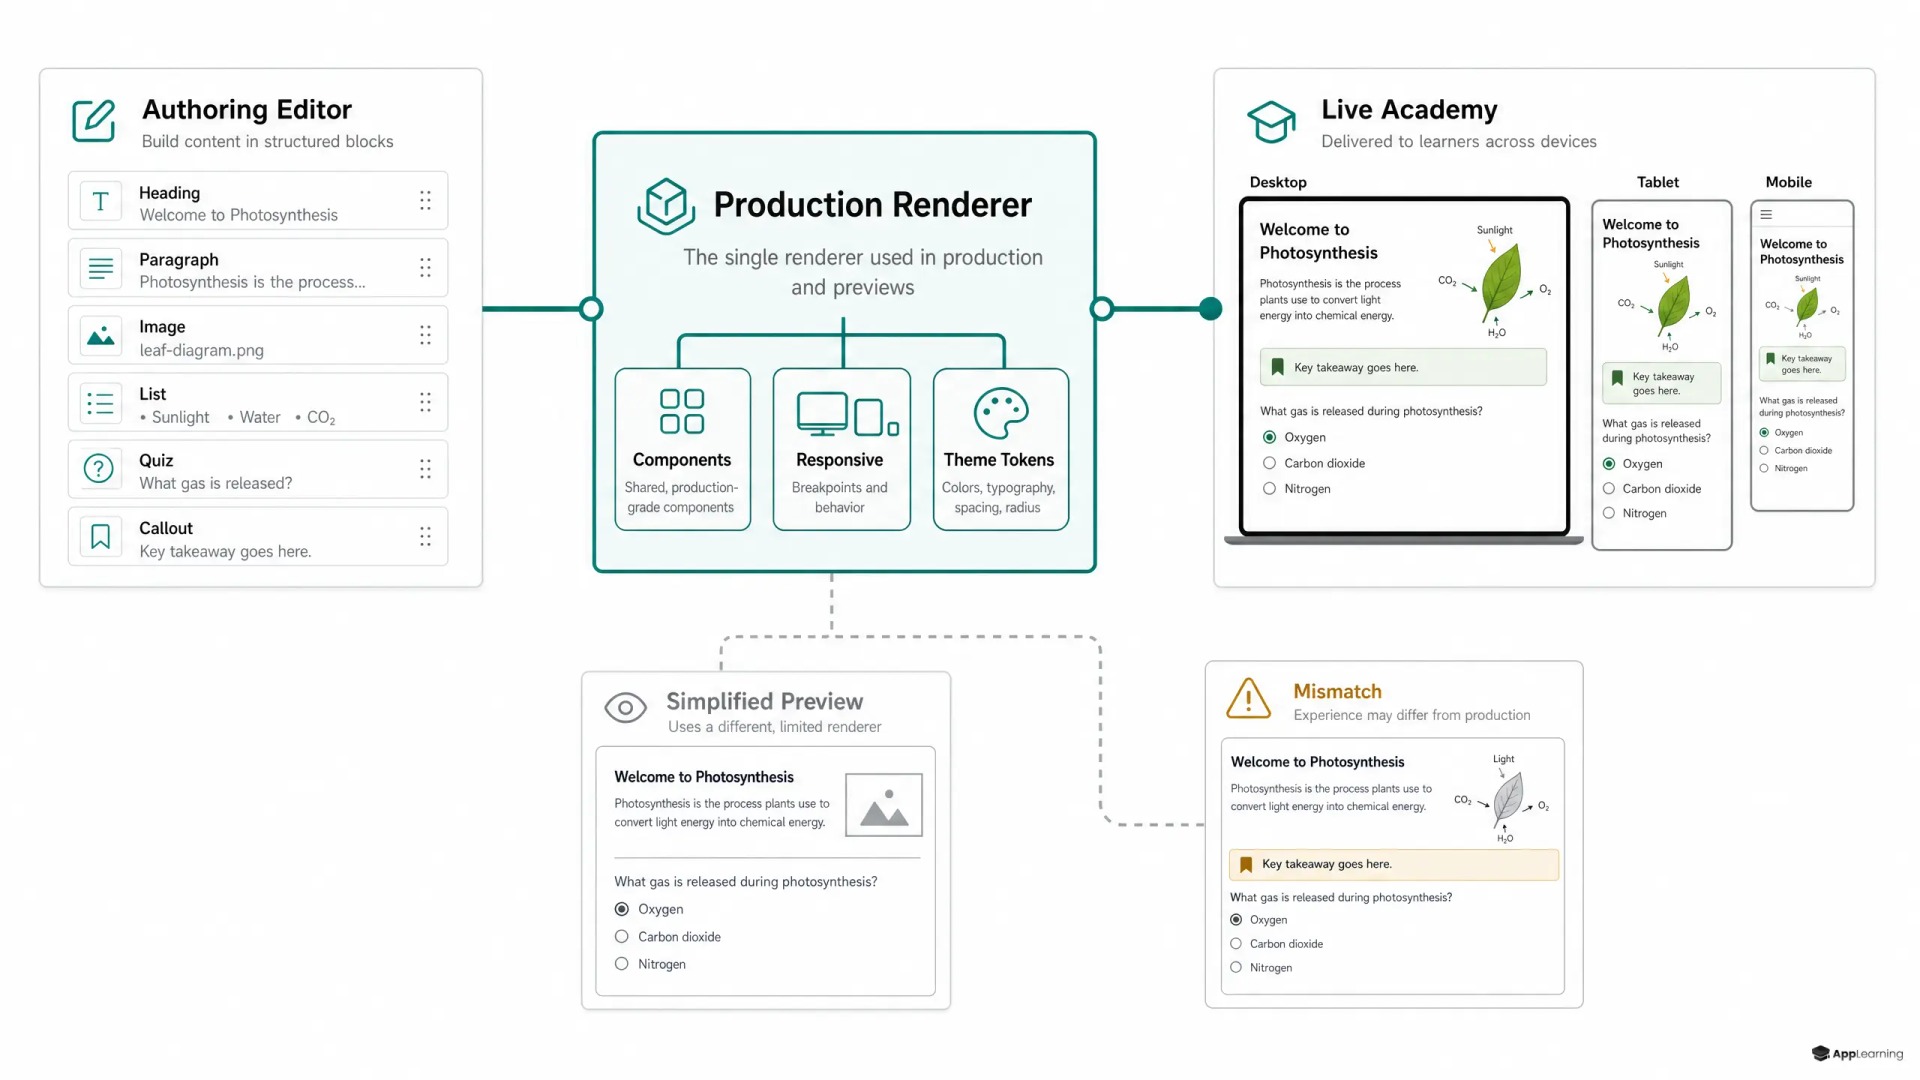Open the Mobile preview hamburger menu
1920x1080 pixels.
coord(1766,215)
